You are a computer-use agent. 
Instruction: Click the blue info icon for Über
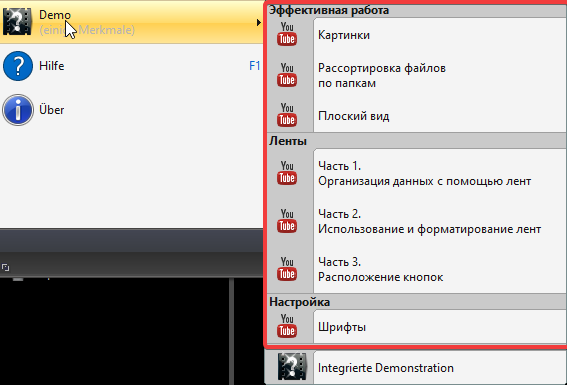[x=18, y=110]
